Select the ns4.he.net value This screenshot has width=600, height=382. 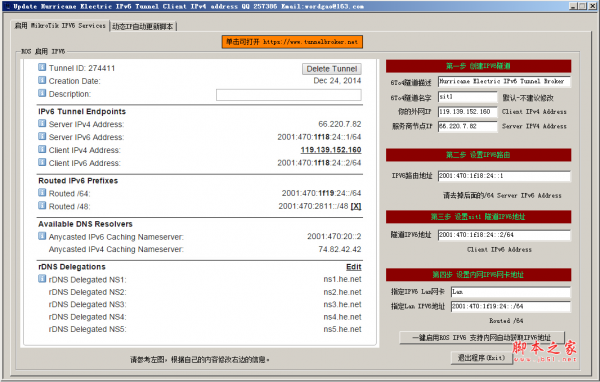[x=342, y=317]
